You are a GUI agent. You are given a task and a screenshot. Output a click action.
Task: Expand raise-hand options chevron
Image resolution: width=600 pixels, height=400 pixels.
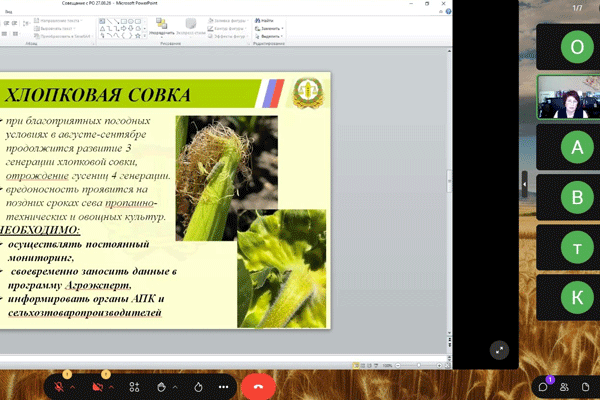pyautogui.click(x=175, y=387)
